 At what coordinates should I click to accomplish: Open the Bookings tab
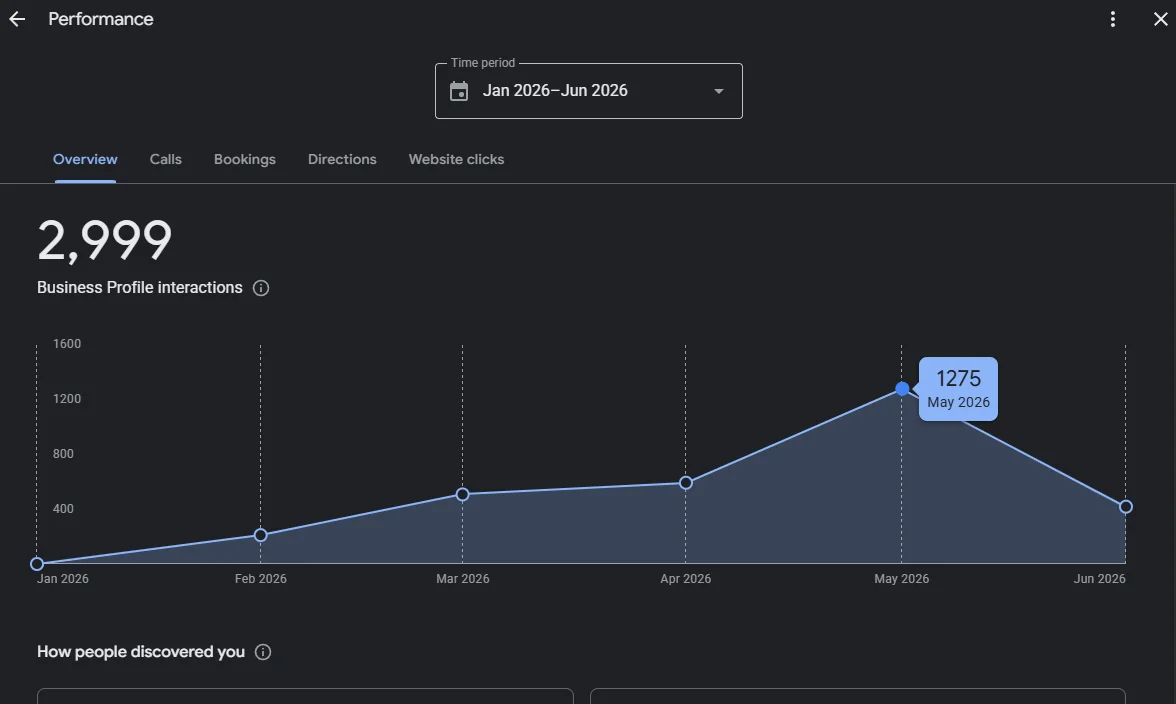[x=244, y=160]
